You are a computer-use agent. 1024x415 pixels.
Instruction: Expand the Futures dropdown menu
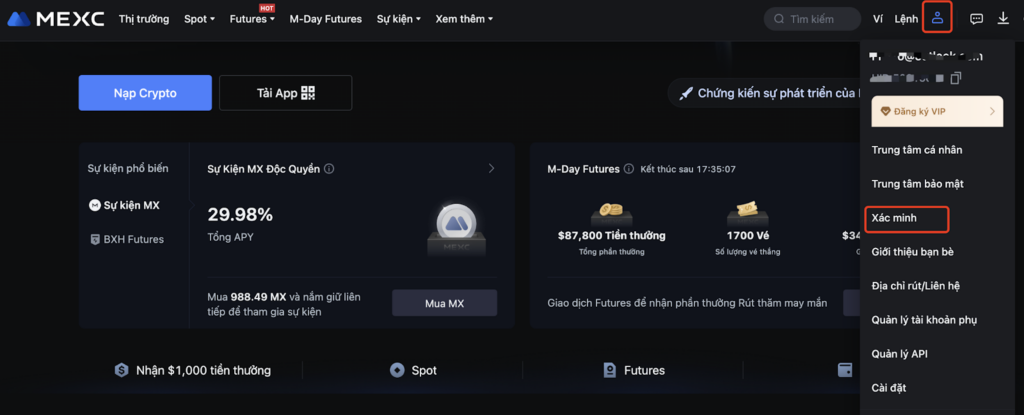pyautogui.click(x=251, y=19)
